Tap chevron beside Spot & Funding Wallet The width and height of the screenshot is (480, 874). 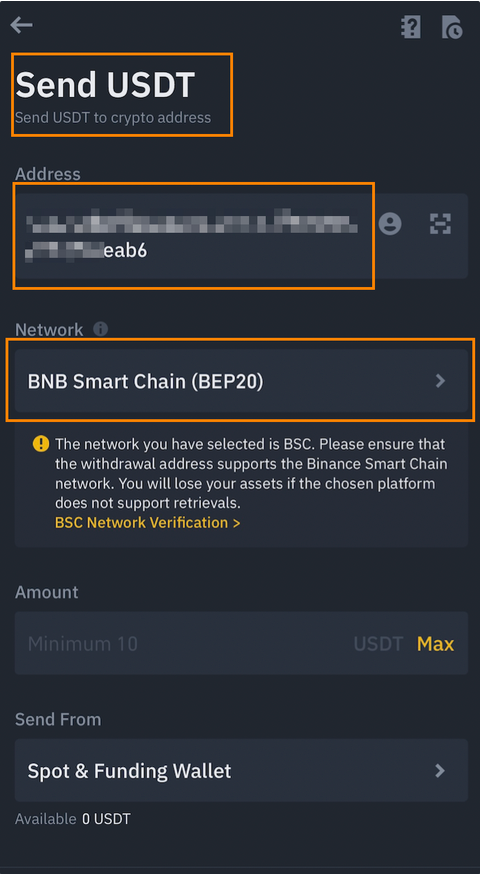click(440, 770)
